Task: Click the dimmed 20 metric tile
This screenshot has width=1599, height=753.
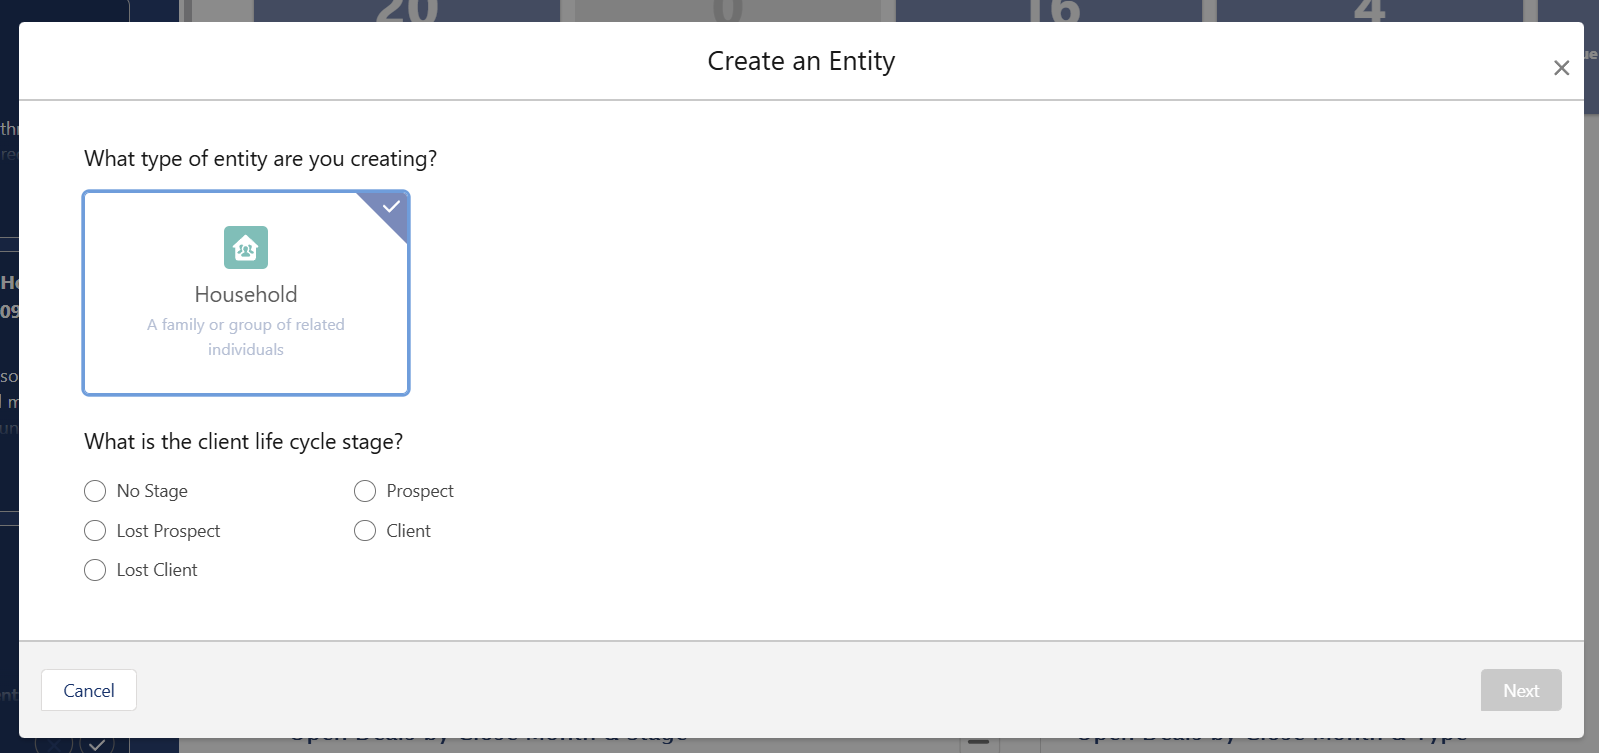Action: pos(407,11)
